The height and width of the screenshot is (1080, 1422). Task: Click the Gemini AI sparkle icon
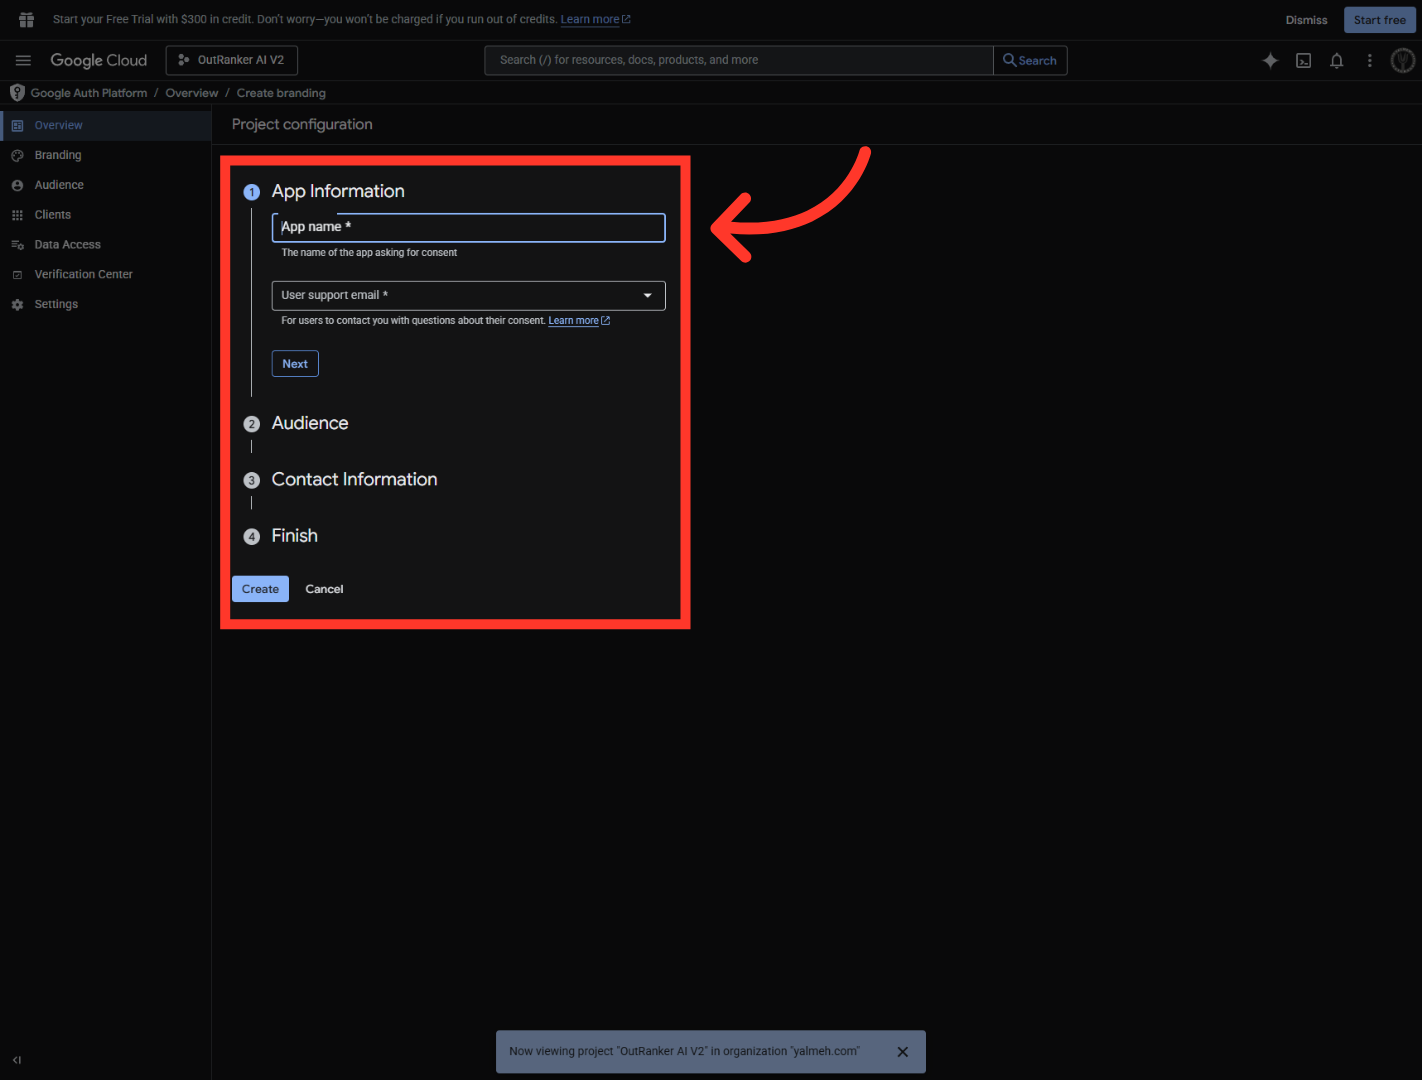1270,60
